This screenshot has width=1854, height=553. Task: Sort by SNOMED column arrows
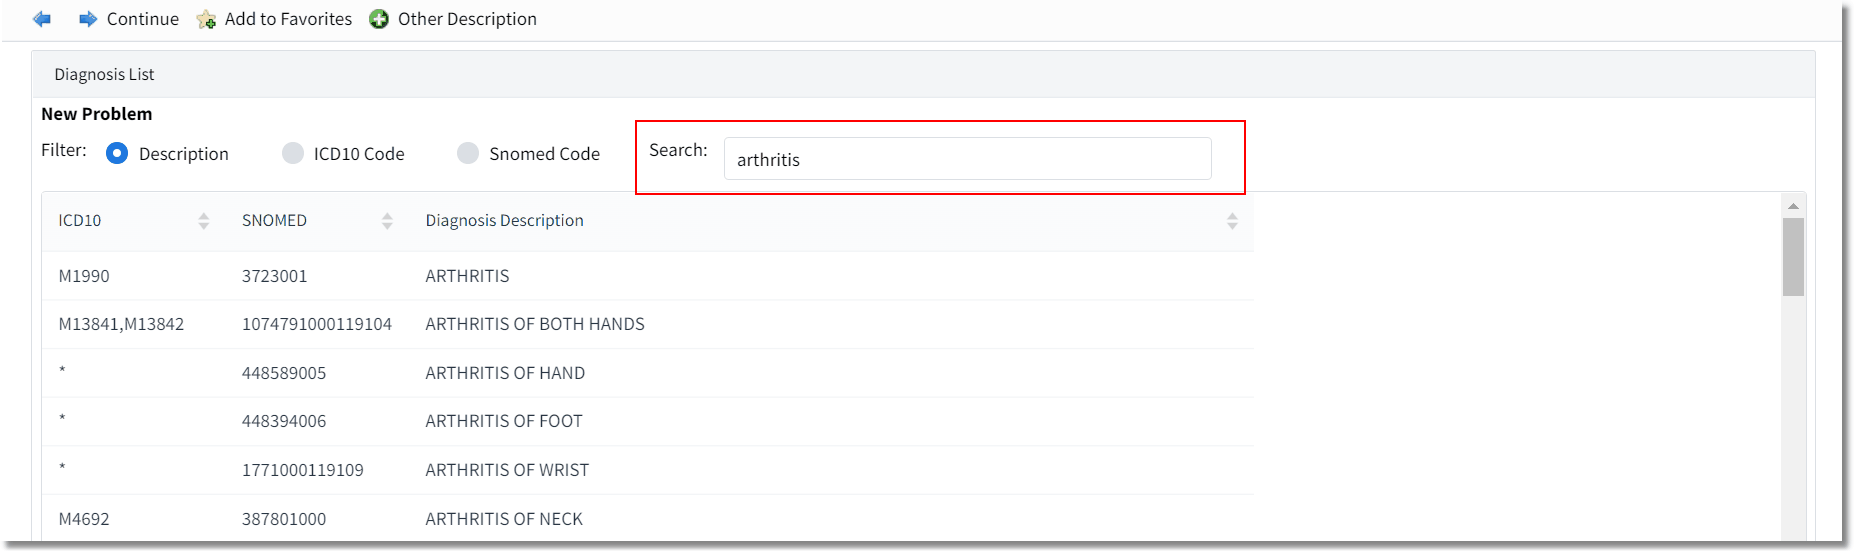point(387,221)
